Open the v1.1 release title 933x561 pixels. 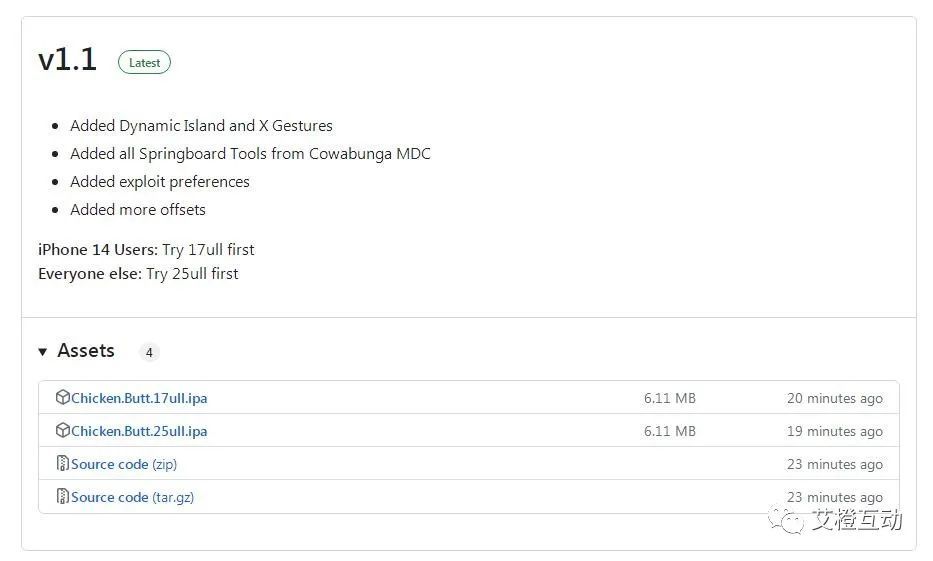coord(67,60)
